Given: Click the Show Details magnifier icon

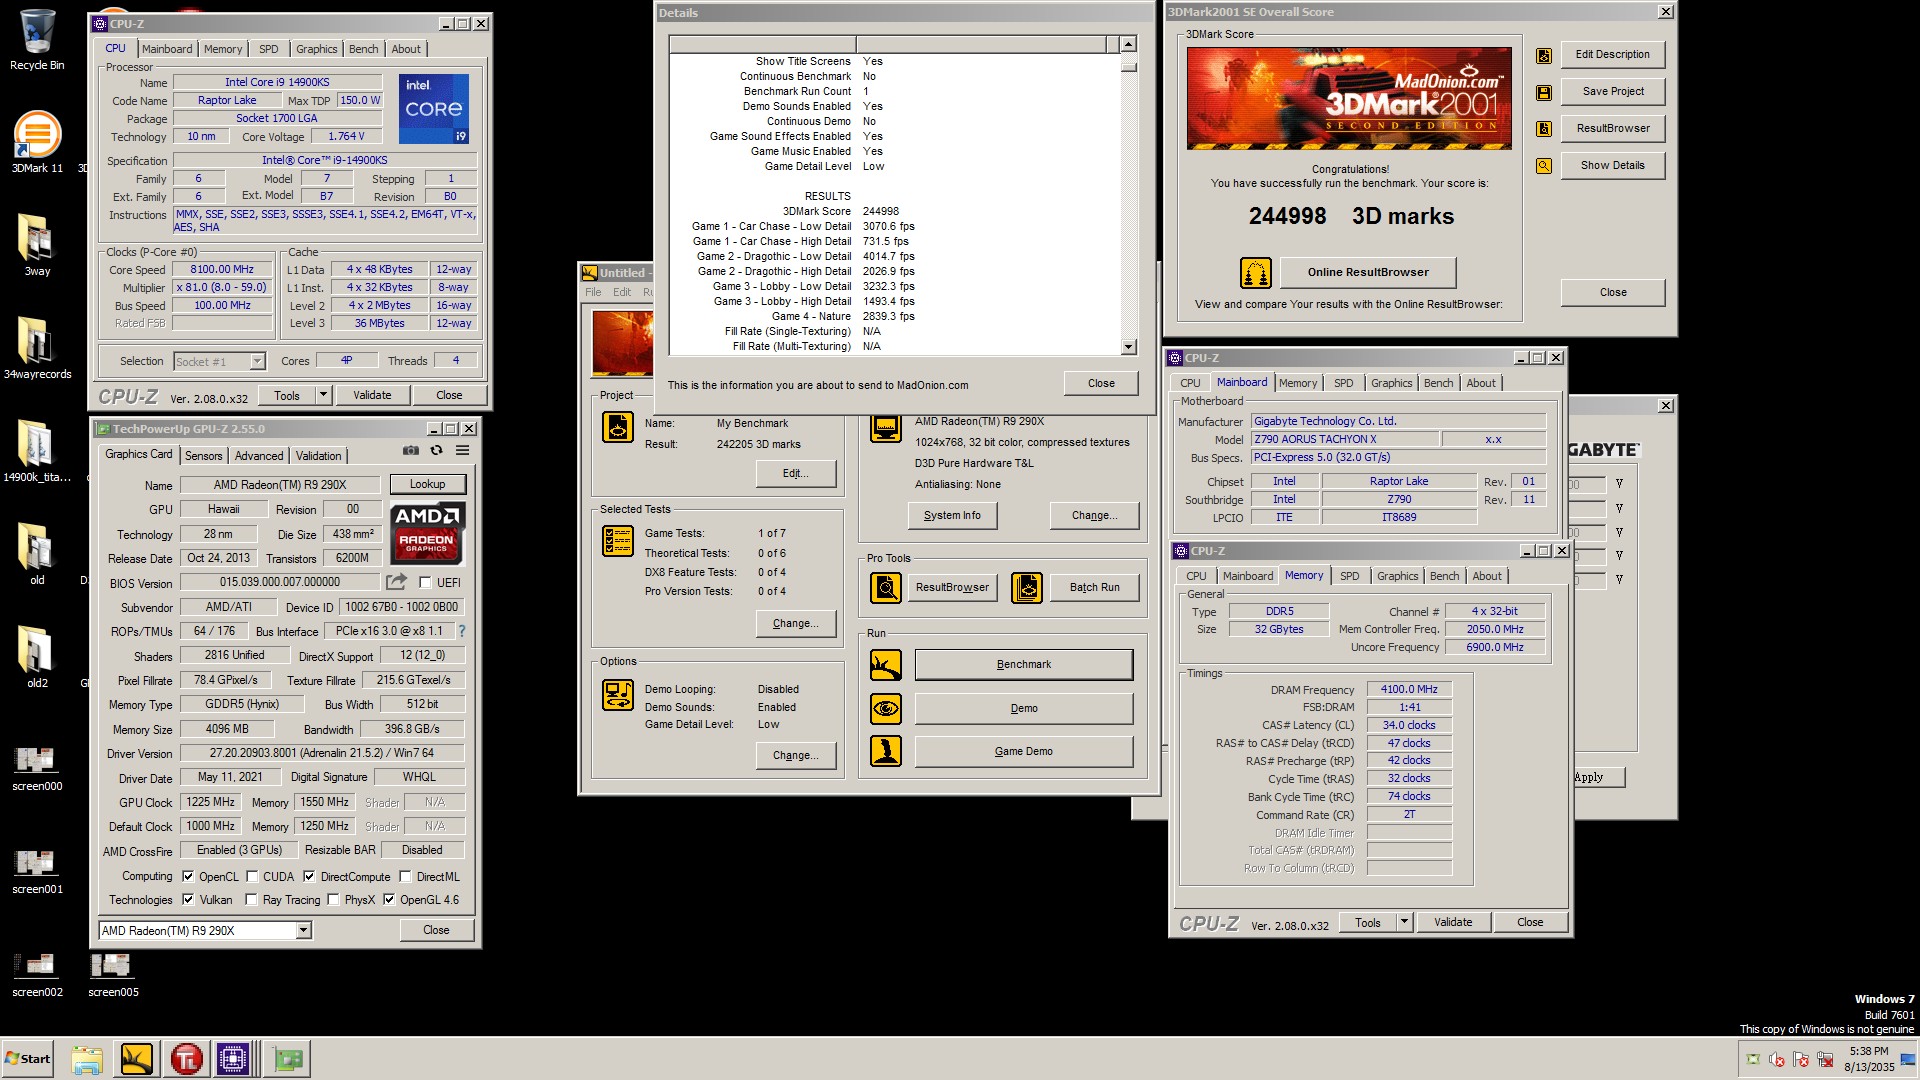Looking at the screenshot, I should [x=1544, y=166].
